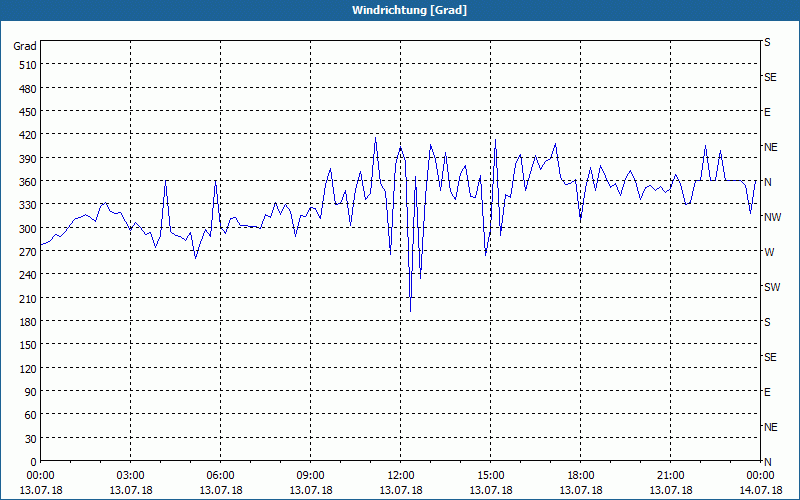Choose the 180 degree axis label
This screenshot has height=500, width=800.
click(x=28, y=322)
